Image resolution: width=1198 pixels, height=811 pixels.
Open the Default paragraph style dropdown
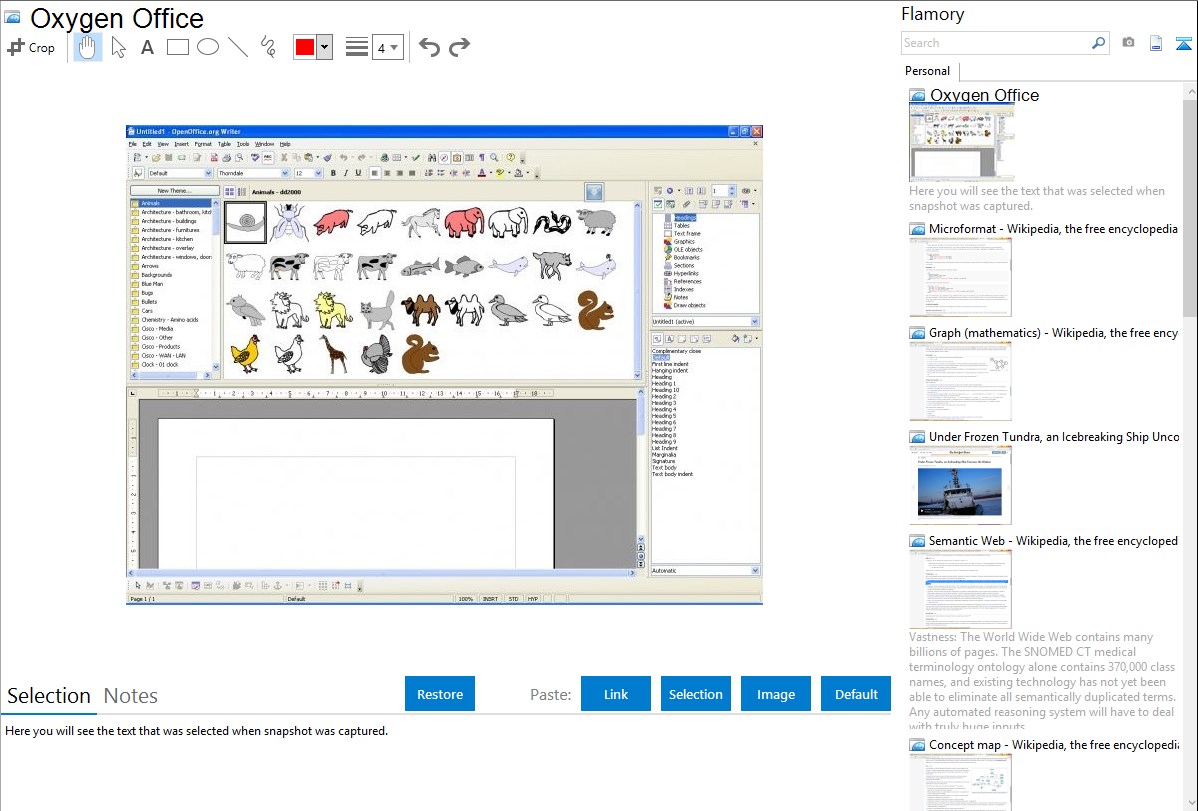tap(208, 174)
